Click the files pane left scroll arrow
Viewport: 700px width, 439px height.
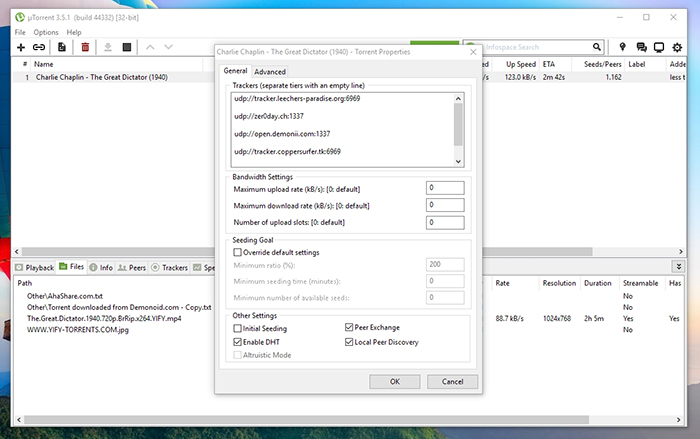(18, 420)
